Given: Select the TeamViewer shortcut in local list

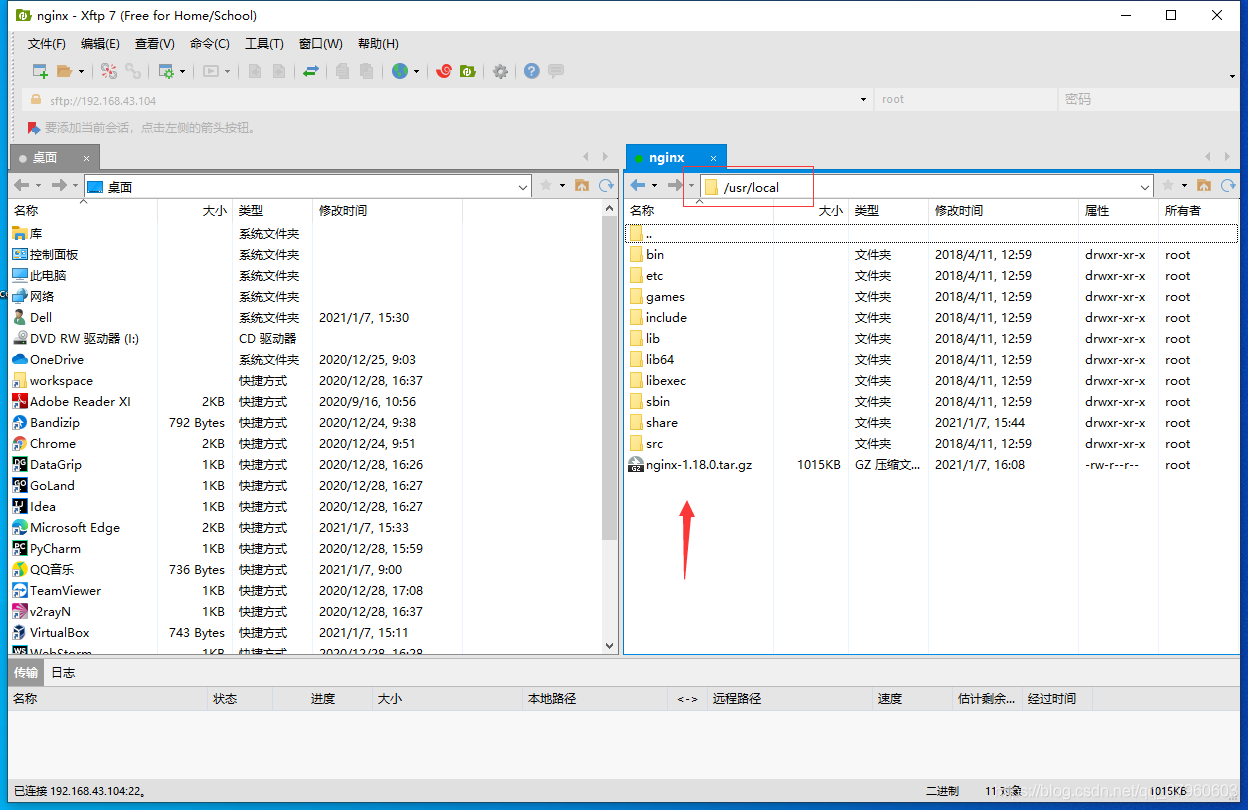Looking at the screenshot, I should coord(65,590).
